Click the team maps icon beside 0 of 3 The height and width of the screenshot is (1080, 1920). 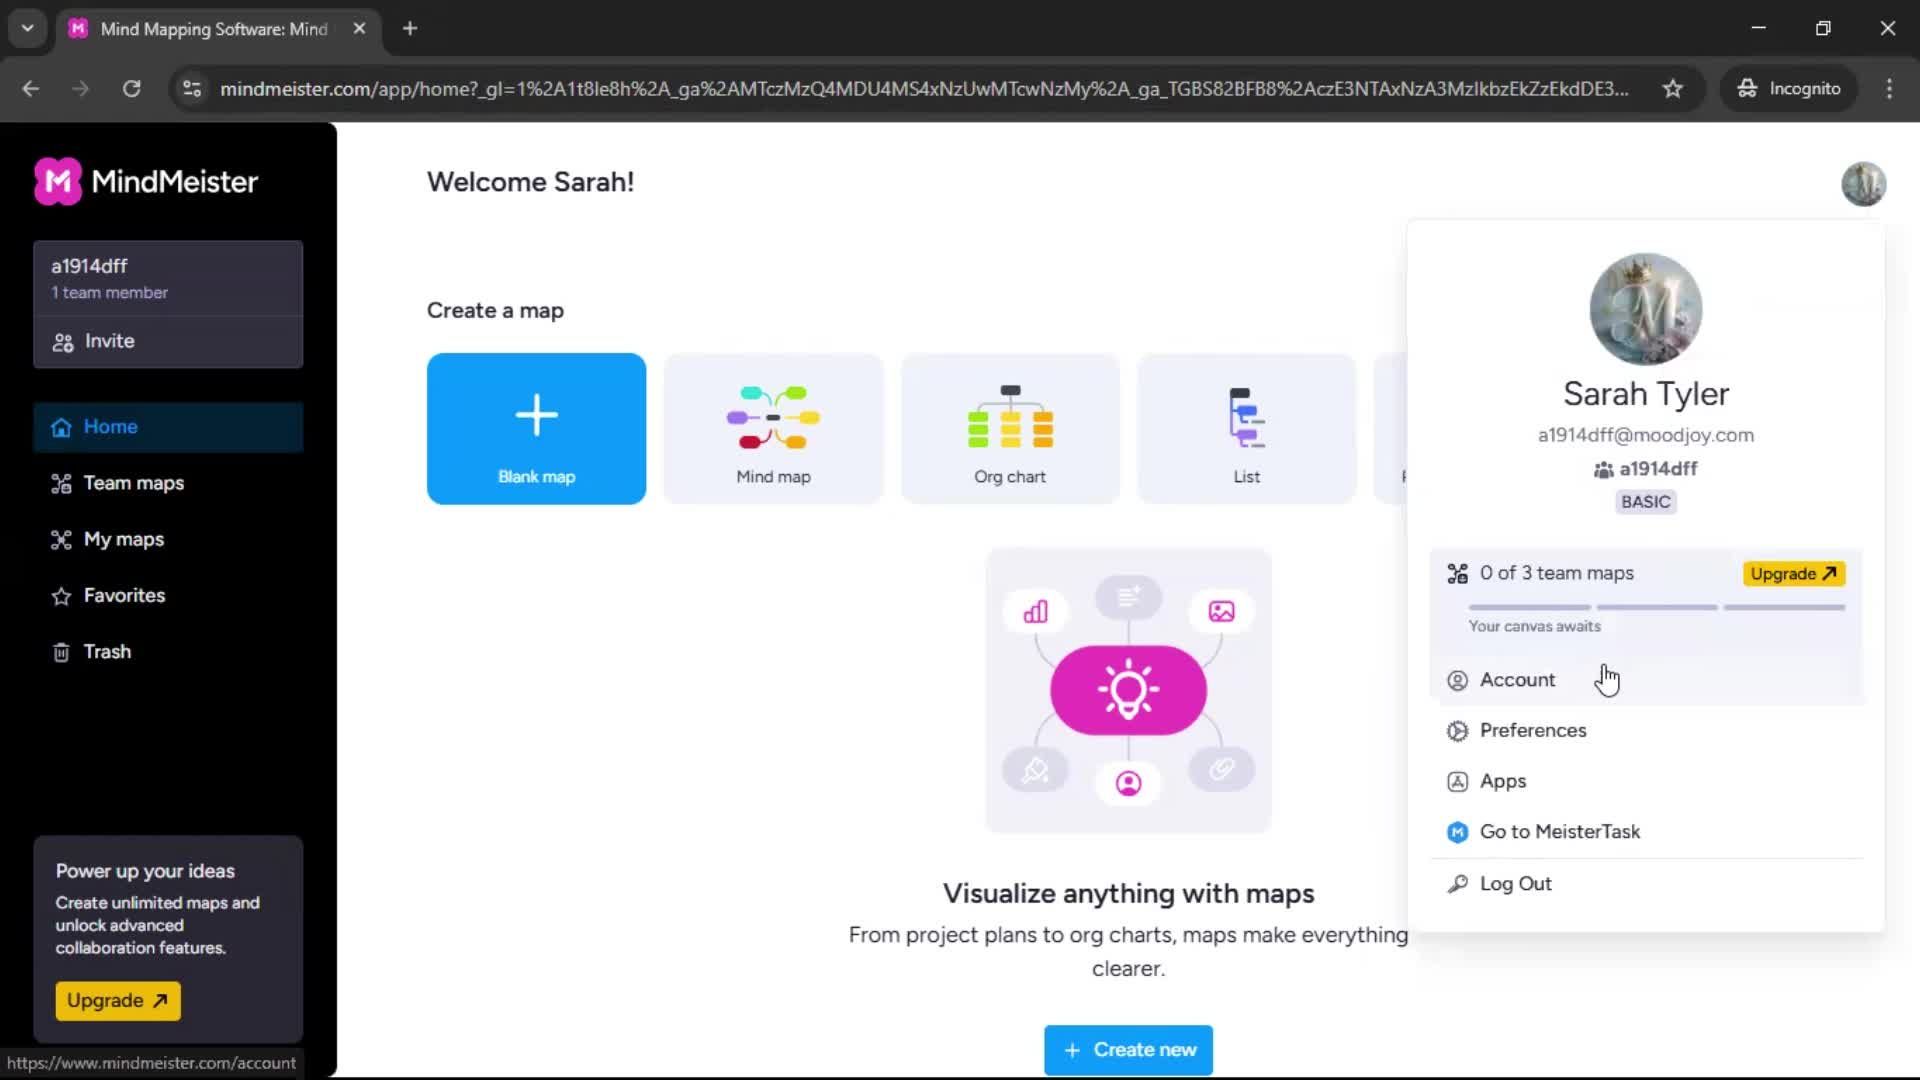pyautogui.click(x=1457, y=573)
